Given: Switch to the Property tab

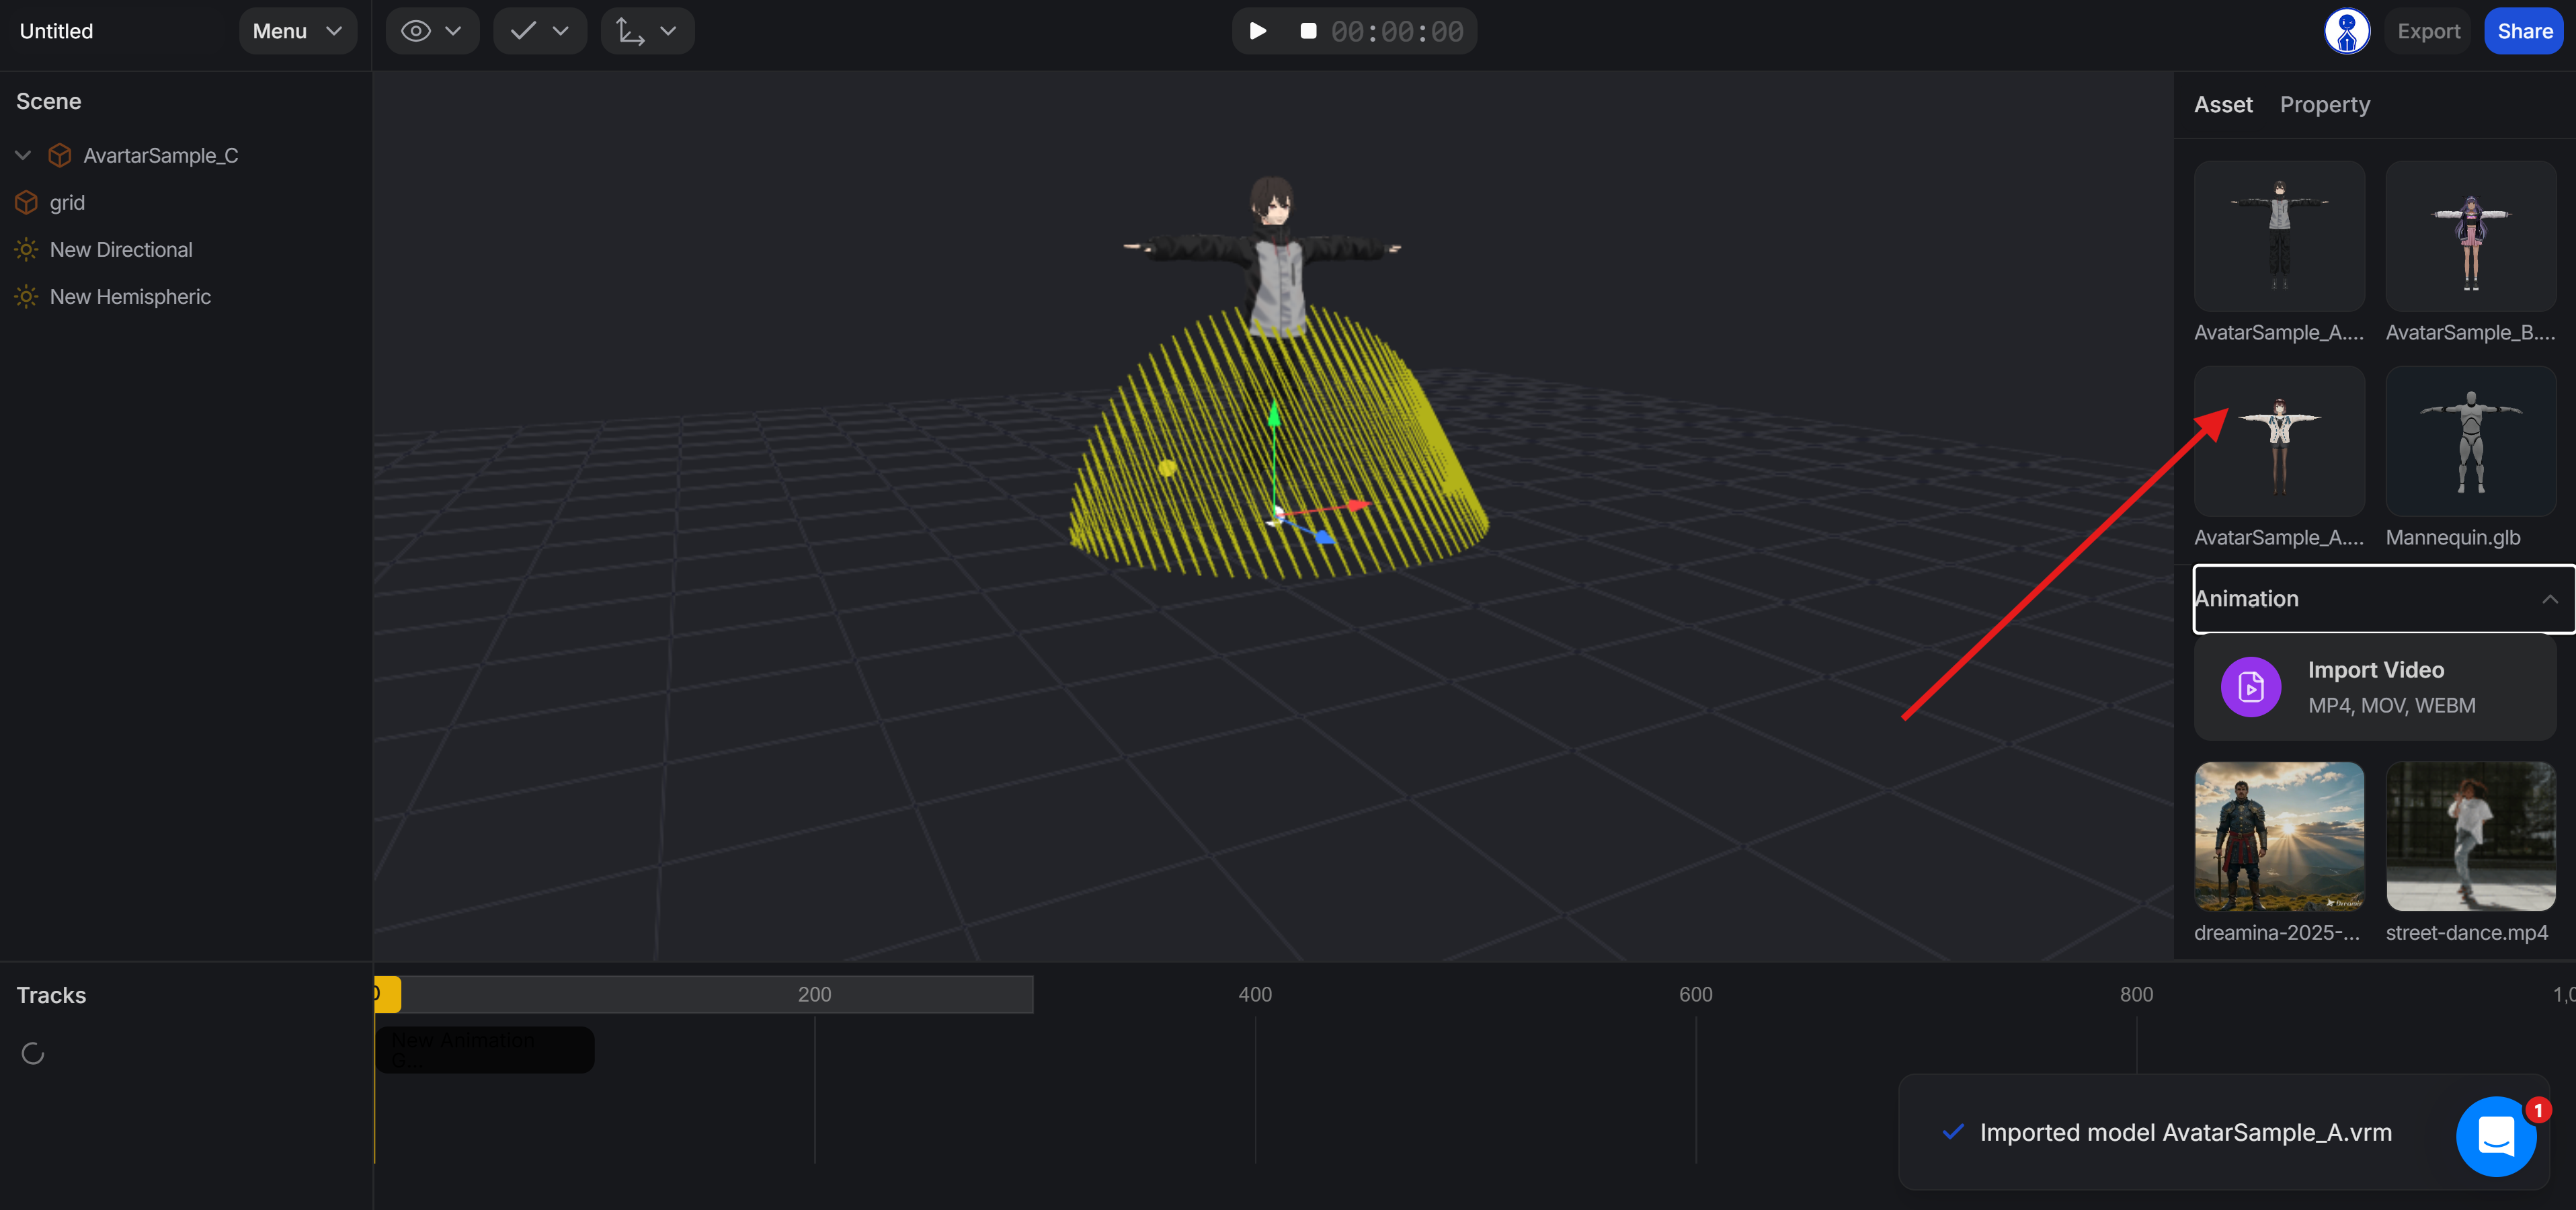Looking at the screenshot, I should [2324, 104].
